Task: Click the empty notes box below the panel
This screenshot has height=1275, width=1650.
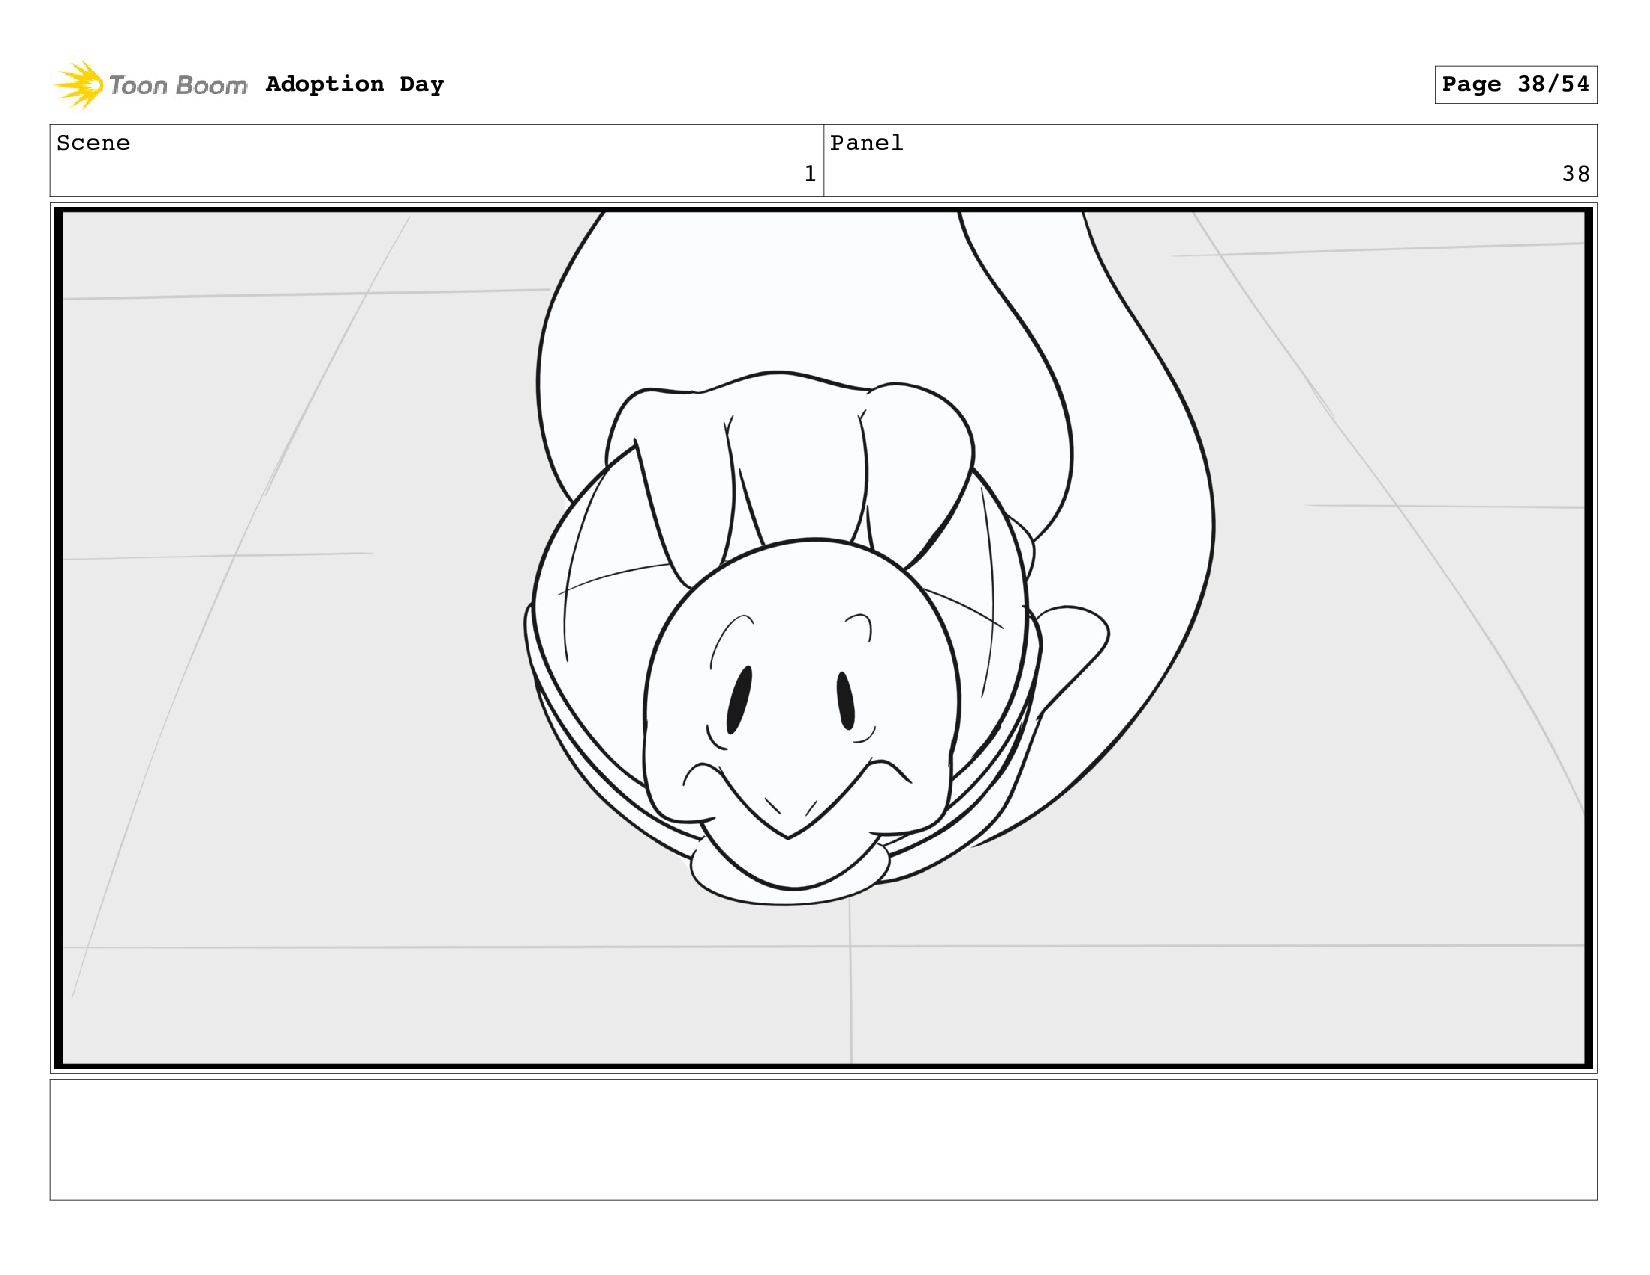Action: (823, 1139)
